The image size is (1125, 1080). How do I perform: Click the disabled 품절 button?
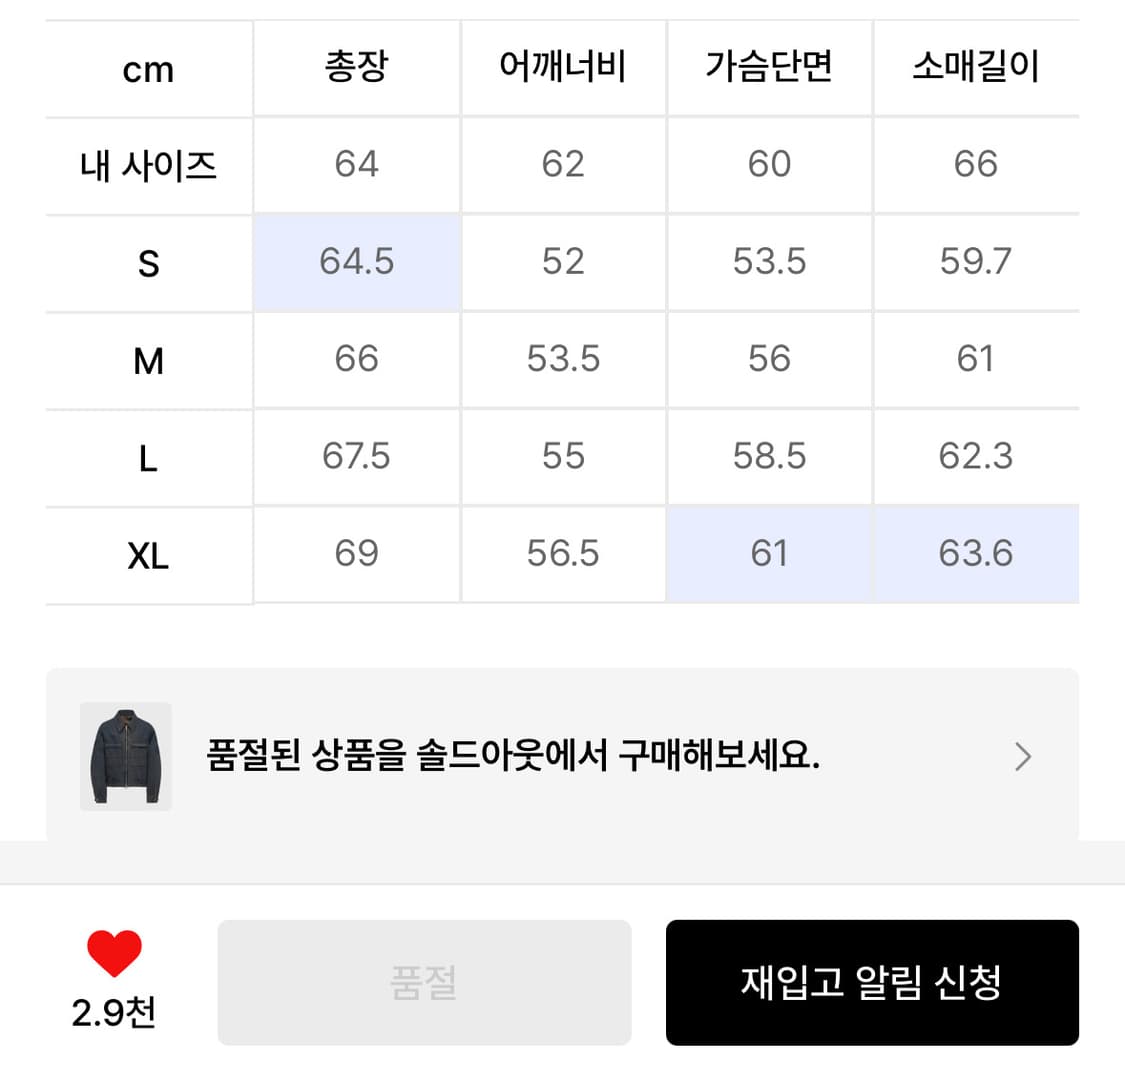click(422, 982)
